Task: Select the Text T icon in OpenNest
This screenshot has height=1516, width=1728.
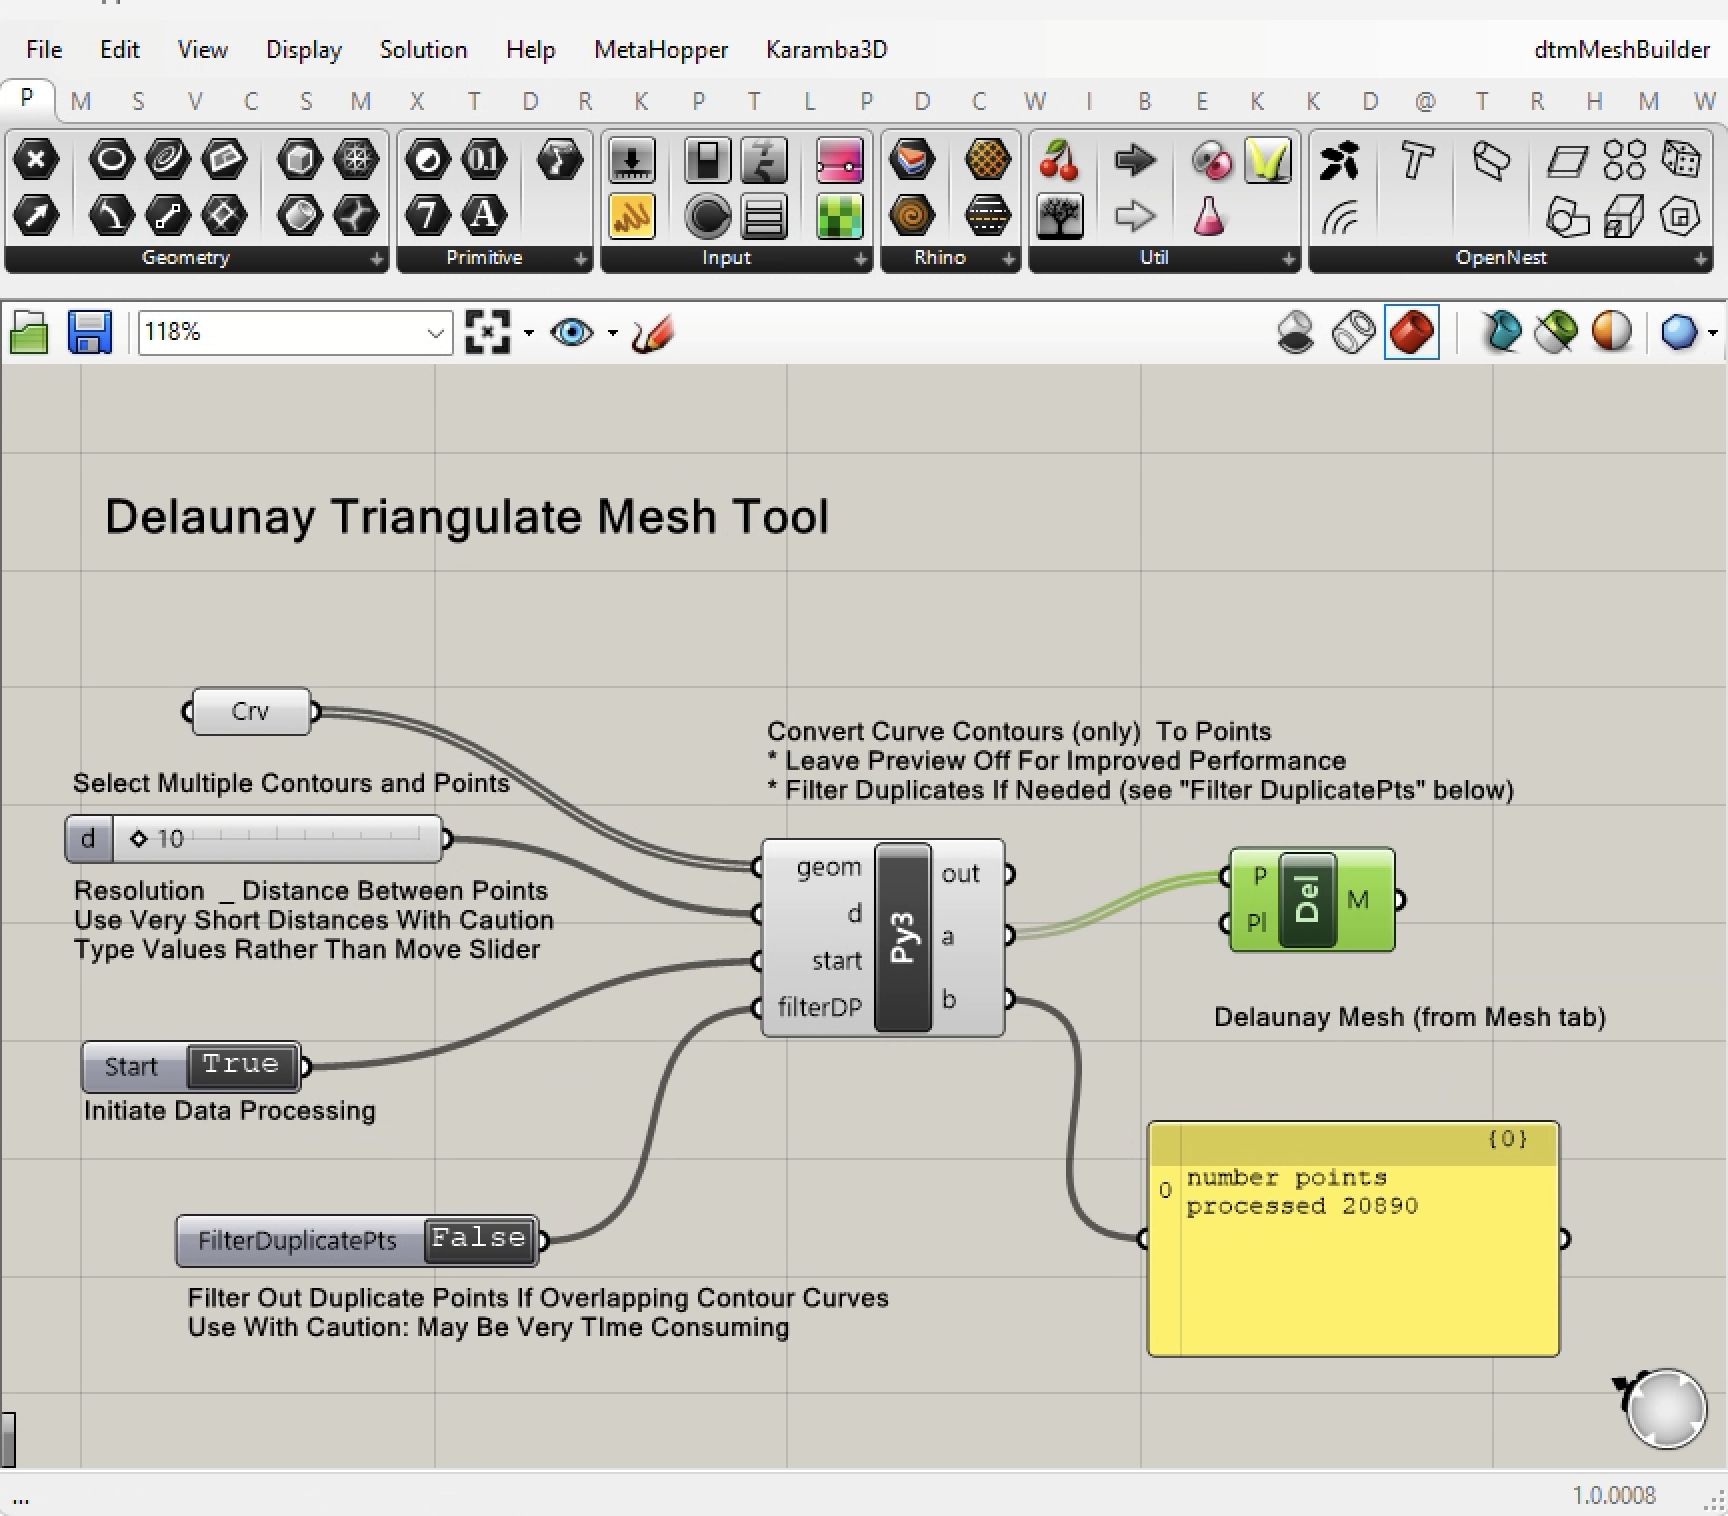Action: tap(1415, 160)
